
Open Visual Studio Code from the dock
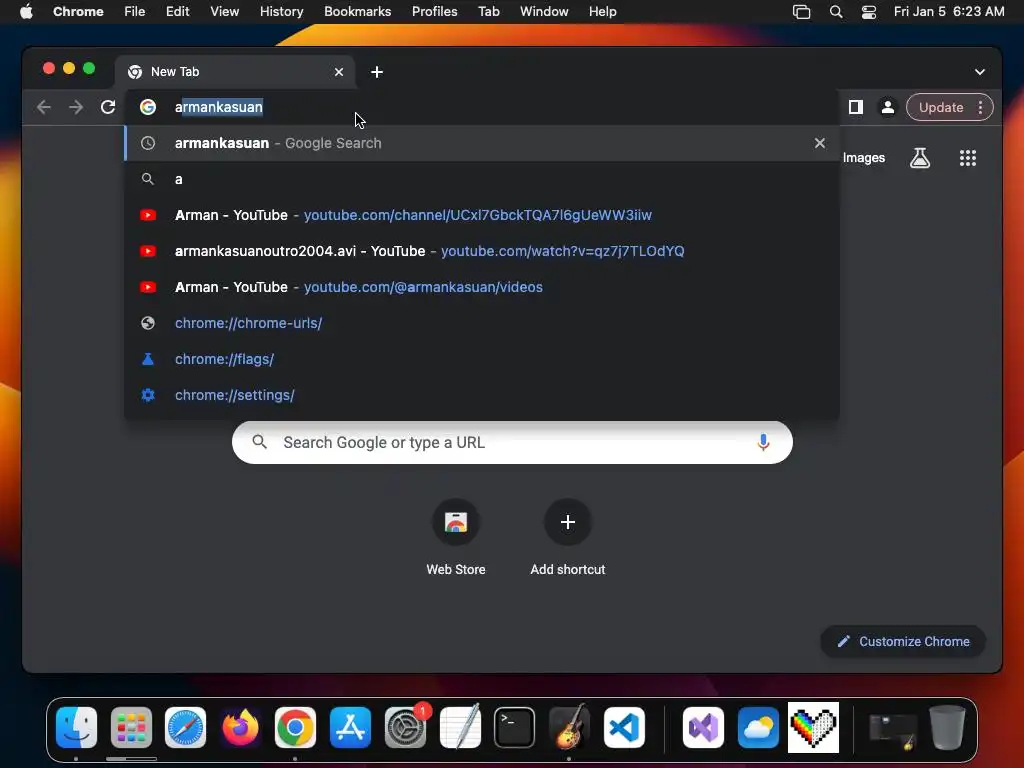coord(624,727)
